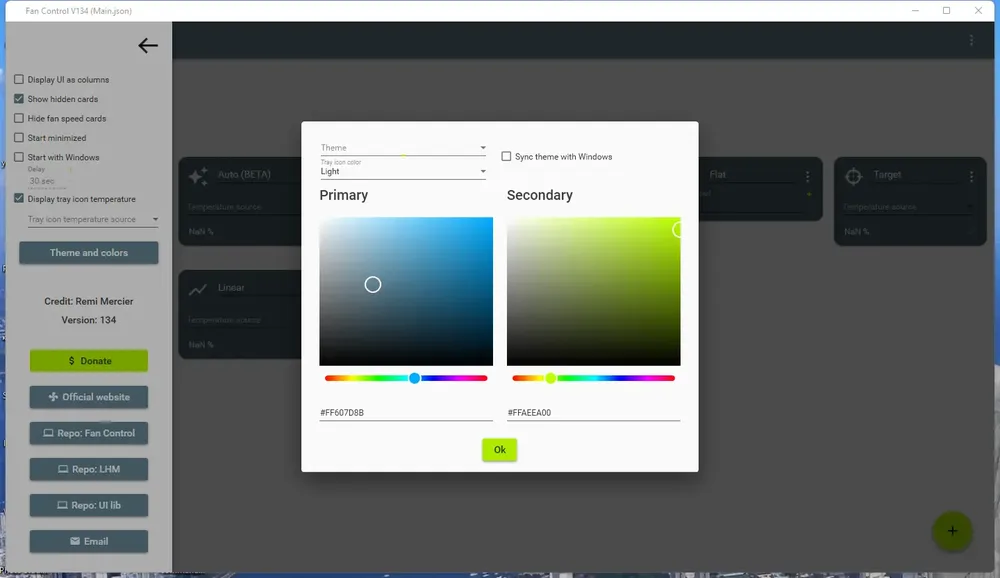This screenshot has height=578, width=1000.
Task: Click the Primary hue slider handle
Action: [x=415, y=378]
